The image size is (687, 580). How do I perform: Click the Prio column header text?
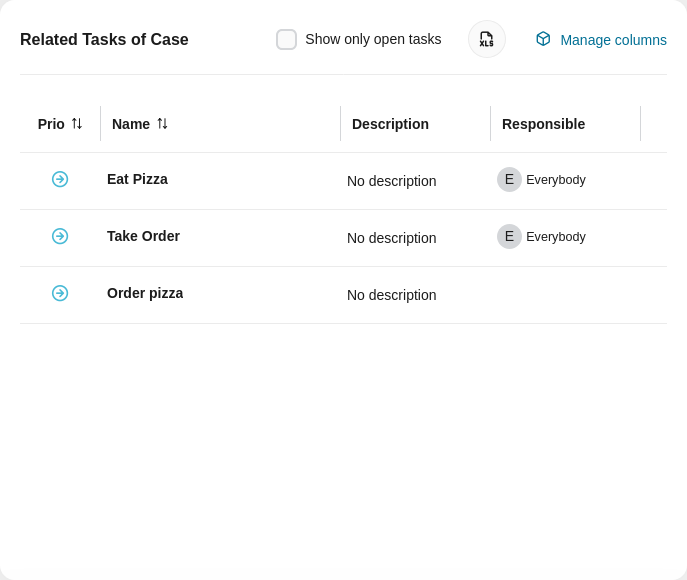point(51,124)
